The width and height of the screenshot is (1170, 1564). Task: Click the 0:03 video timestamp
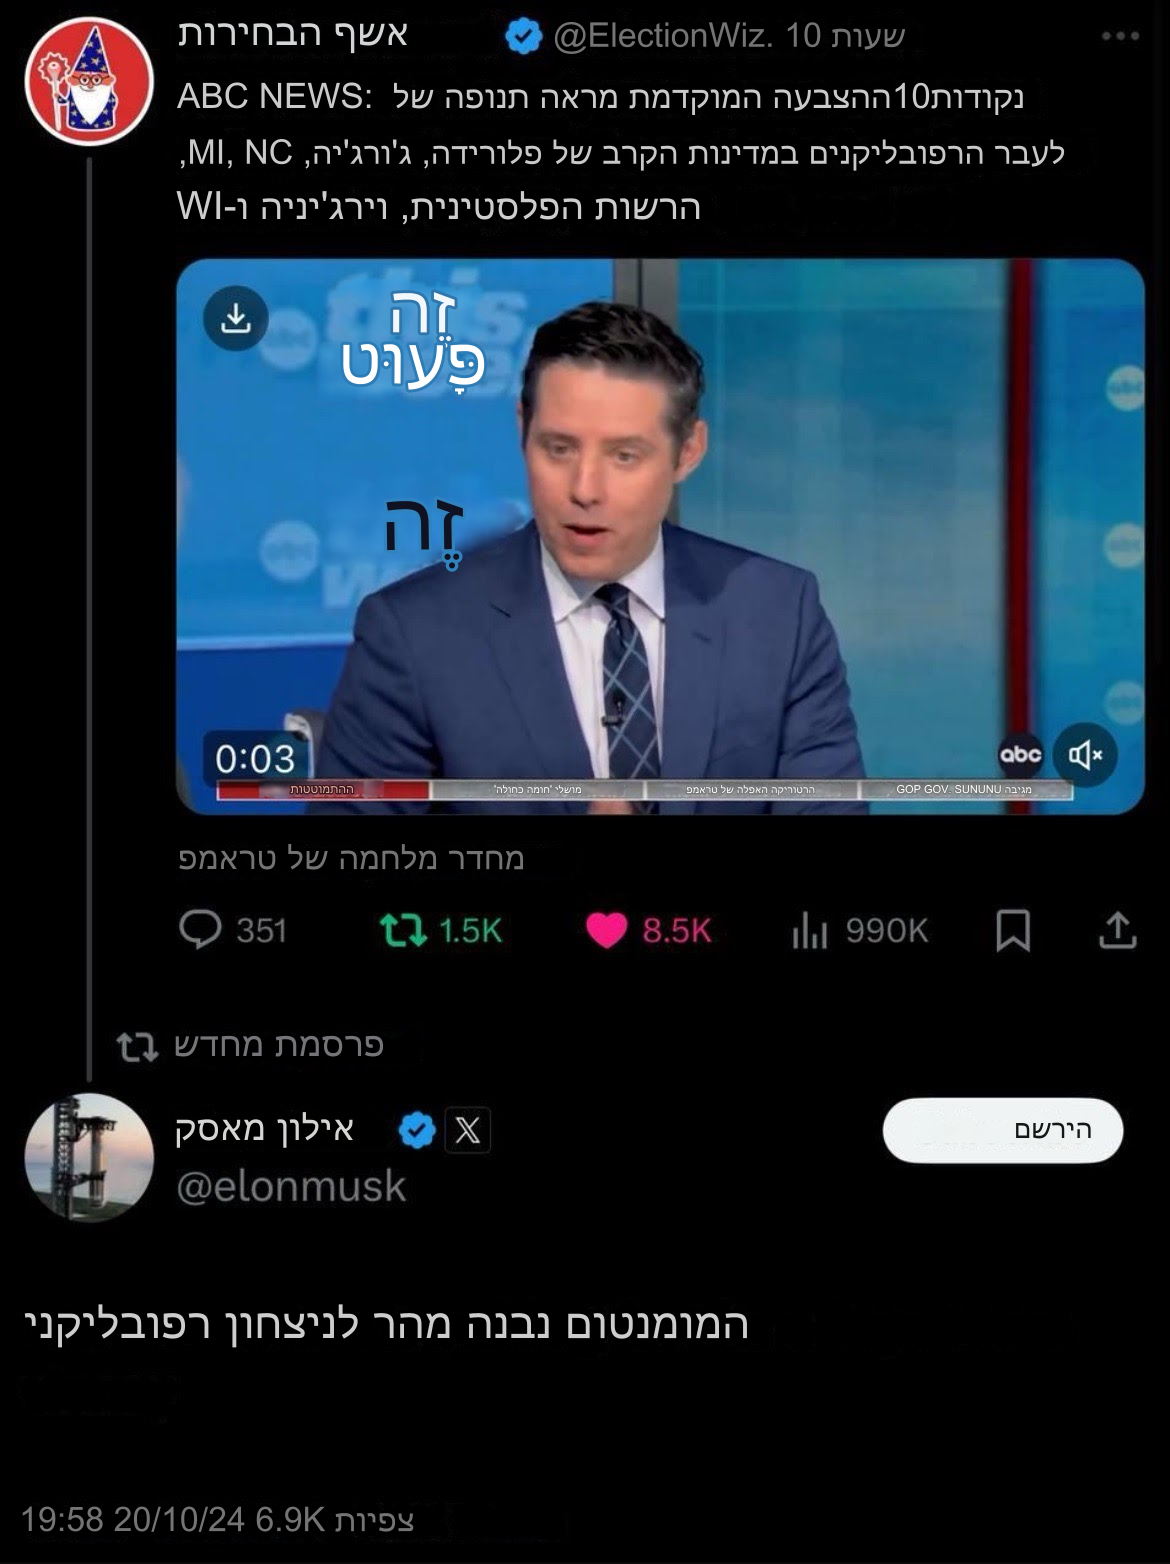point(256,759)
